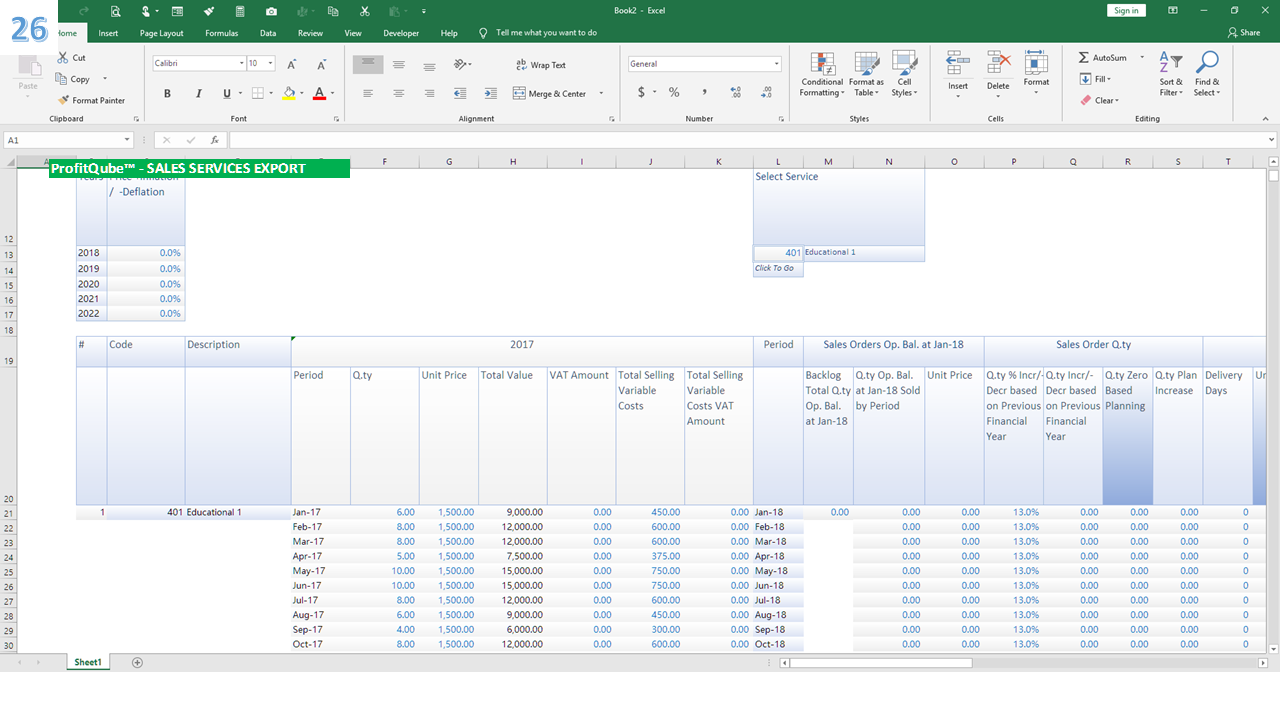Open the Developer ribbon tab
This screenshot has width=1280, height=720.
[401, 33]
